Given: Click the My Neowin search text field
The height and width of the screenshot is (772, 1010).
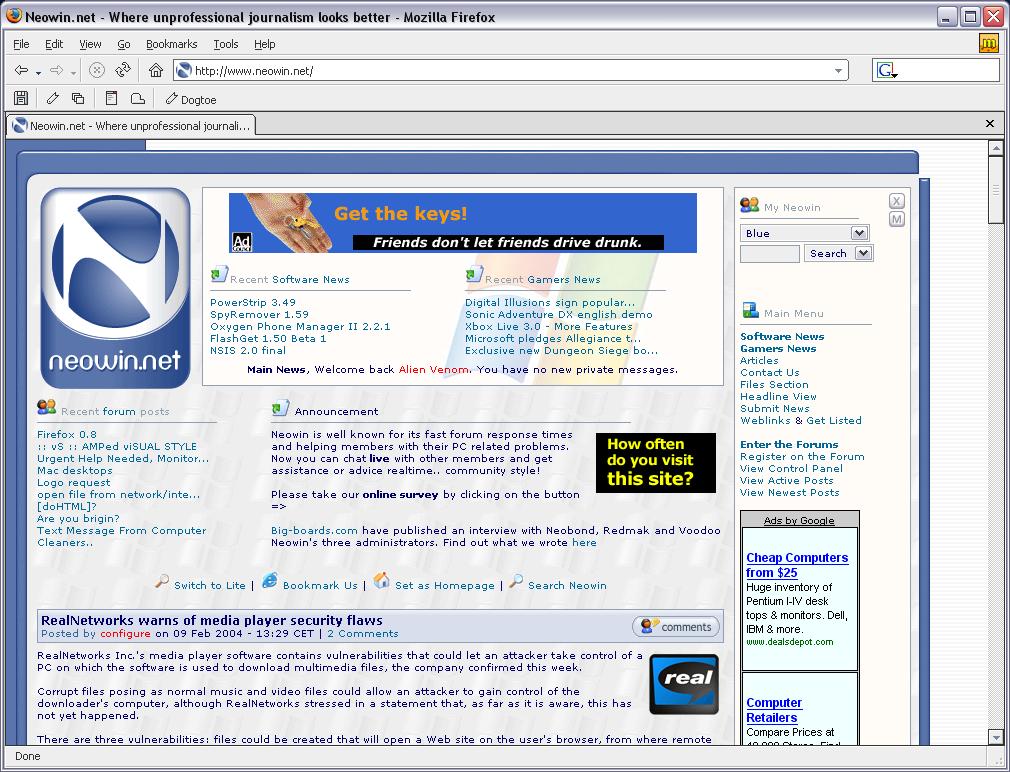Looking at the screenshot, I should [x=770, y=254].
